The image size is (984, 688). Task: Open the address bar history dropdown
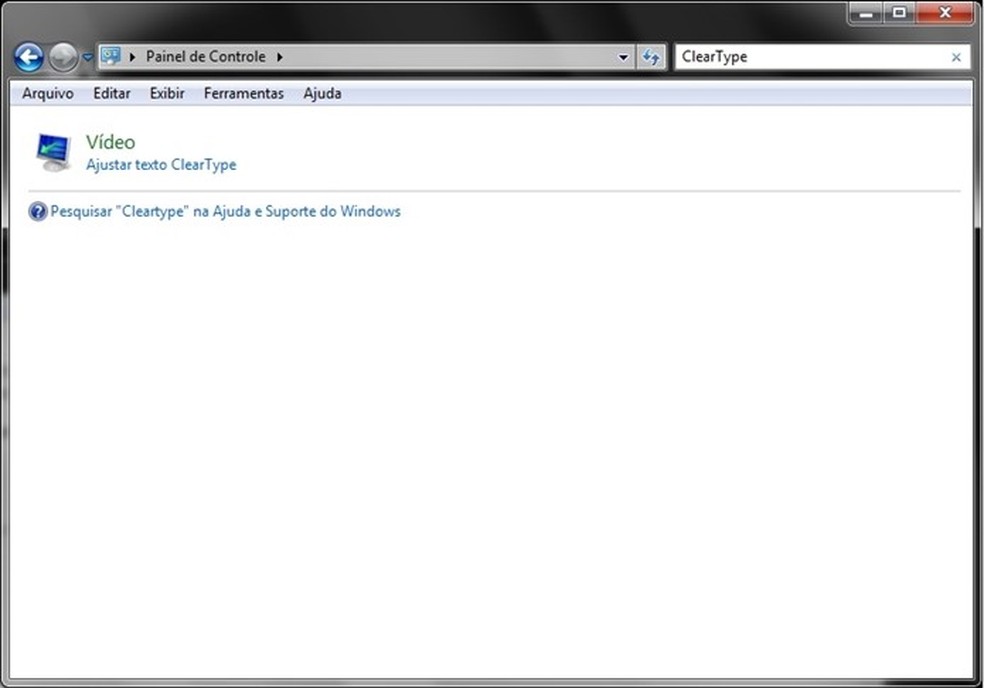(623, 57)
